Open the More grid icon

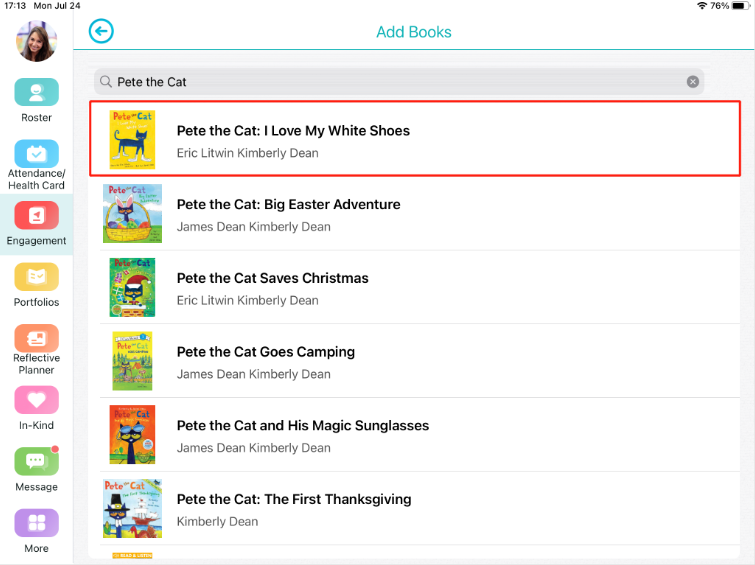(37, 523)
